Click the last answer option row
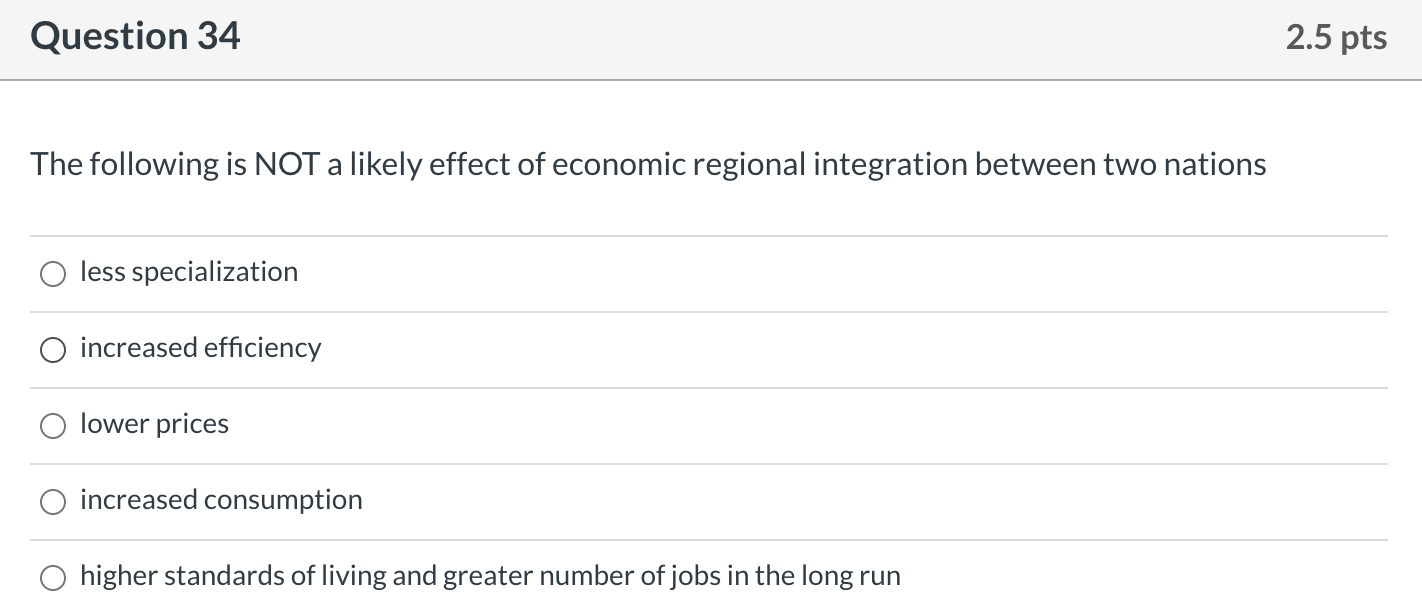Screen dimensions: 1422x616 point(700,576)
